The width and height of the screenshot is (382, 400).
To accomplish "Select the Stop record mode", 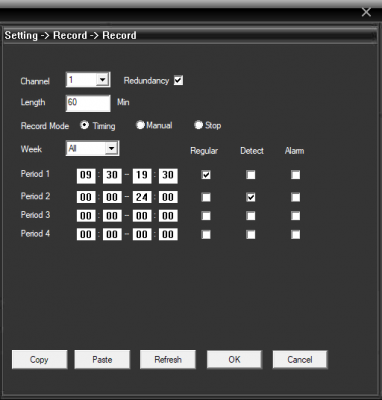I will click(x=199, y=125).
